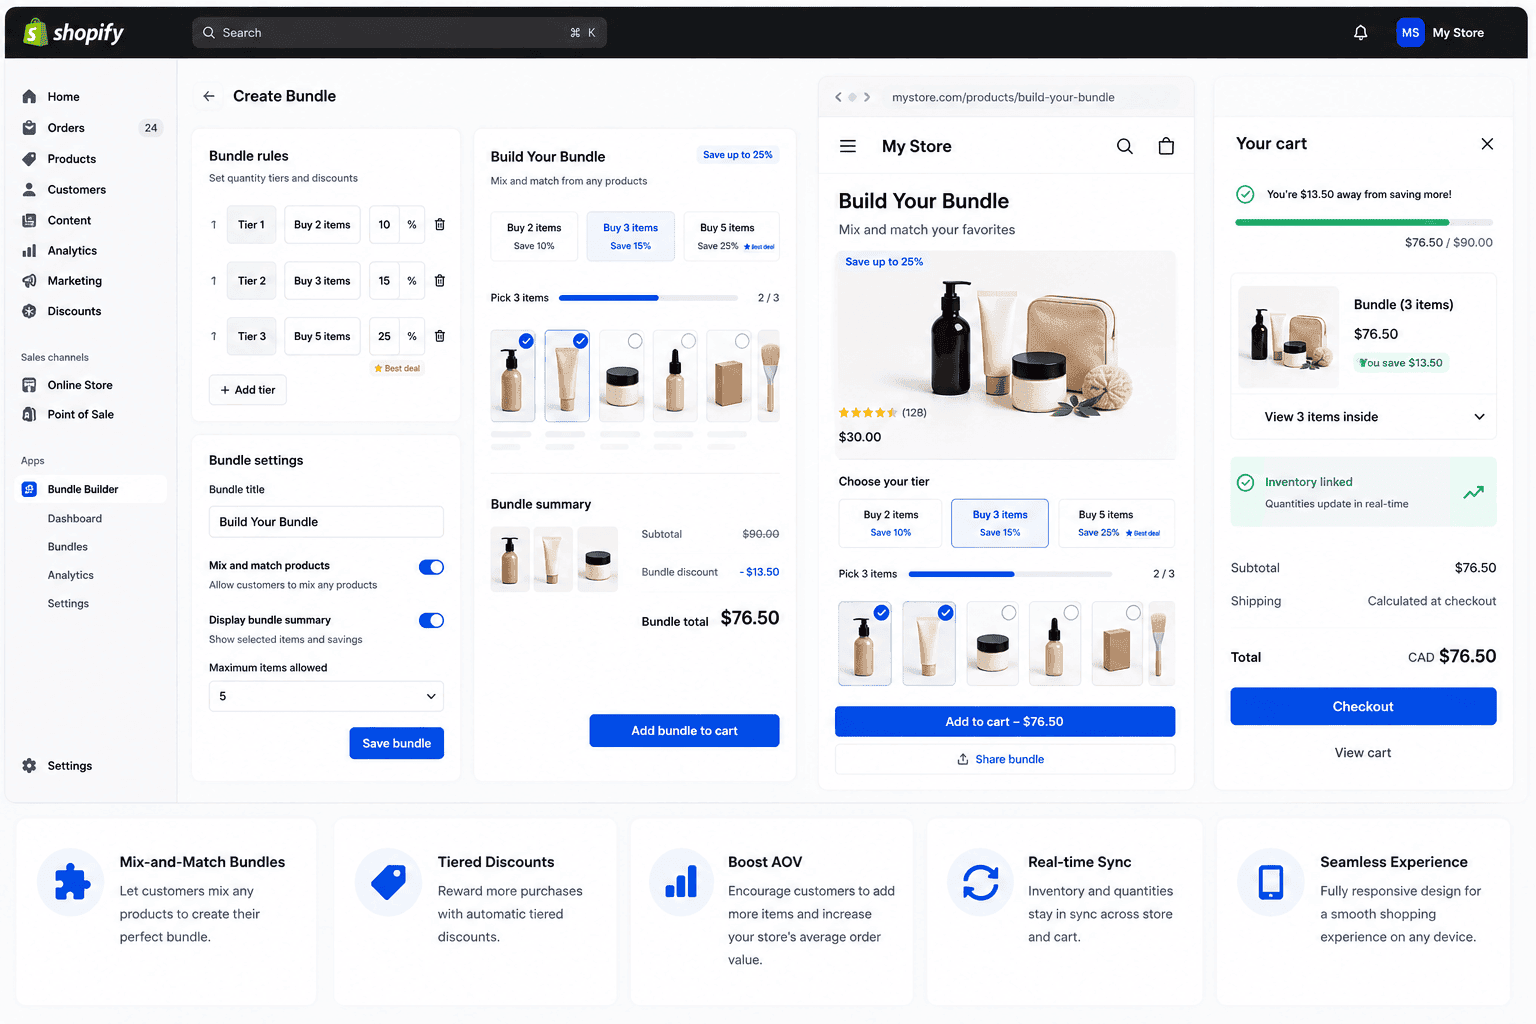Delete Tier 3 with trash icon

(x=440, y=336)
